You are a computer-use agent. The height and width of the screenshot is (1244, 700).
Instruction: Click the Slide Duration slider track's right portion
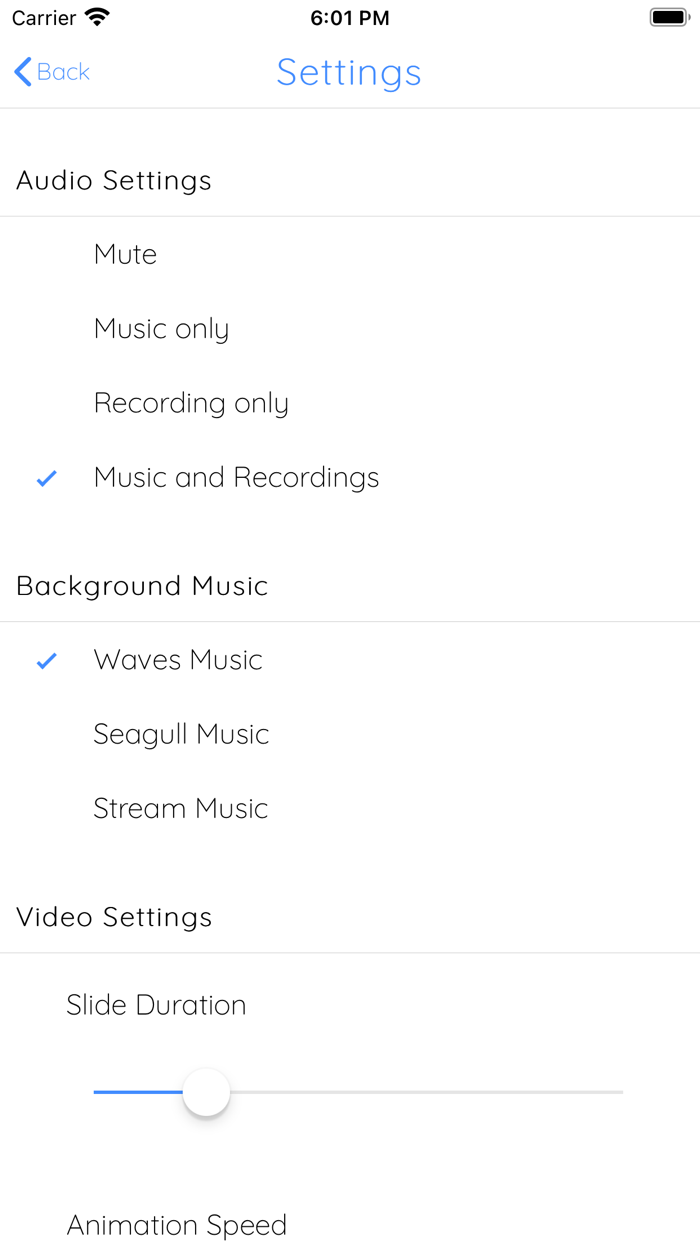480,1092
